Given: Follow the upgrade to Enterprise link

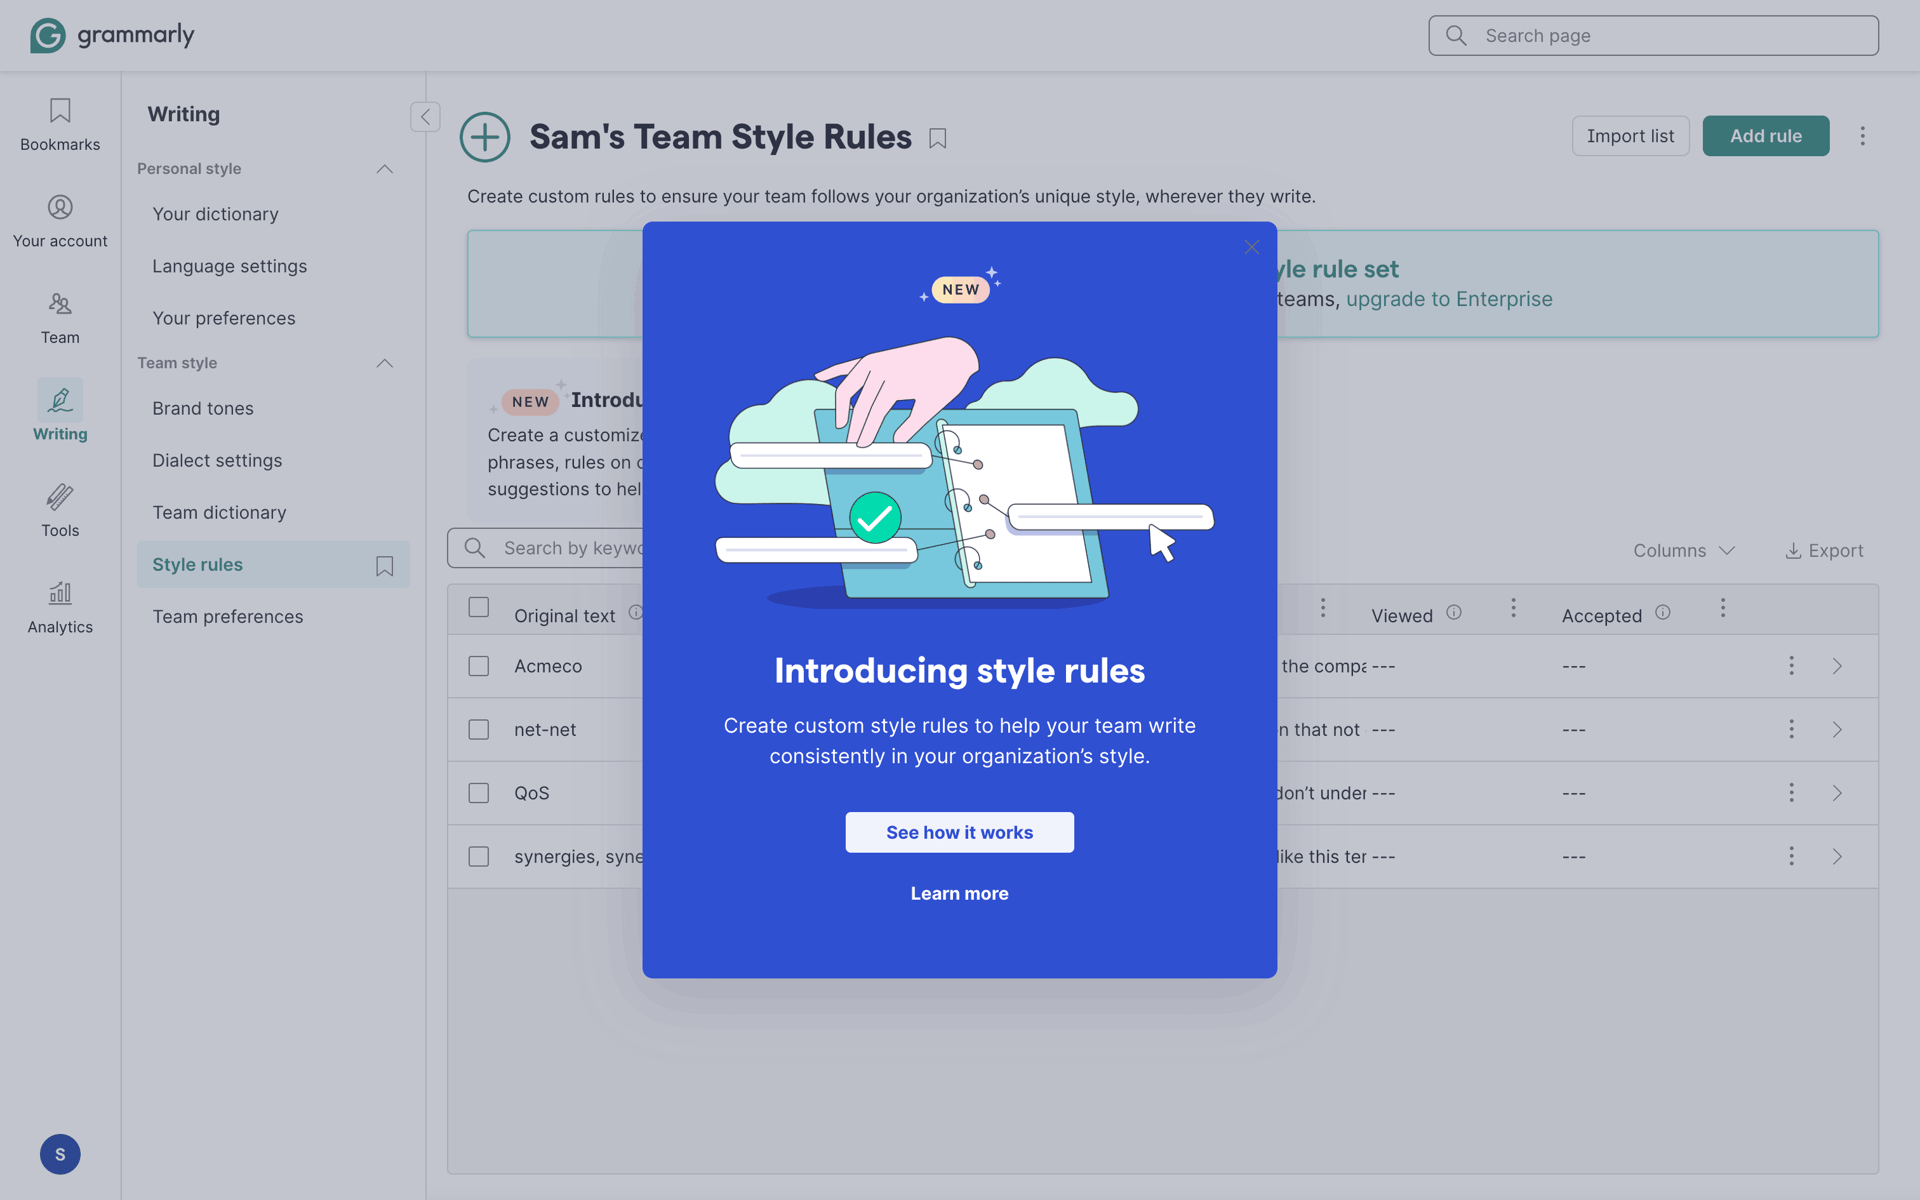Looking at the screenshot, I should [1449, 299].
